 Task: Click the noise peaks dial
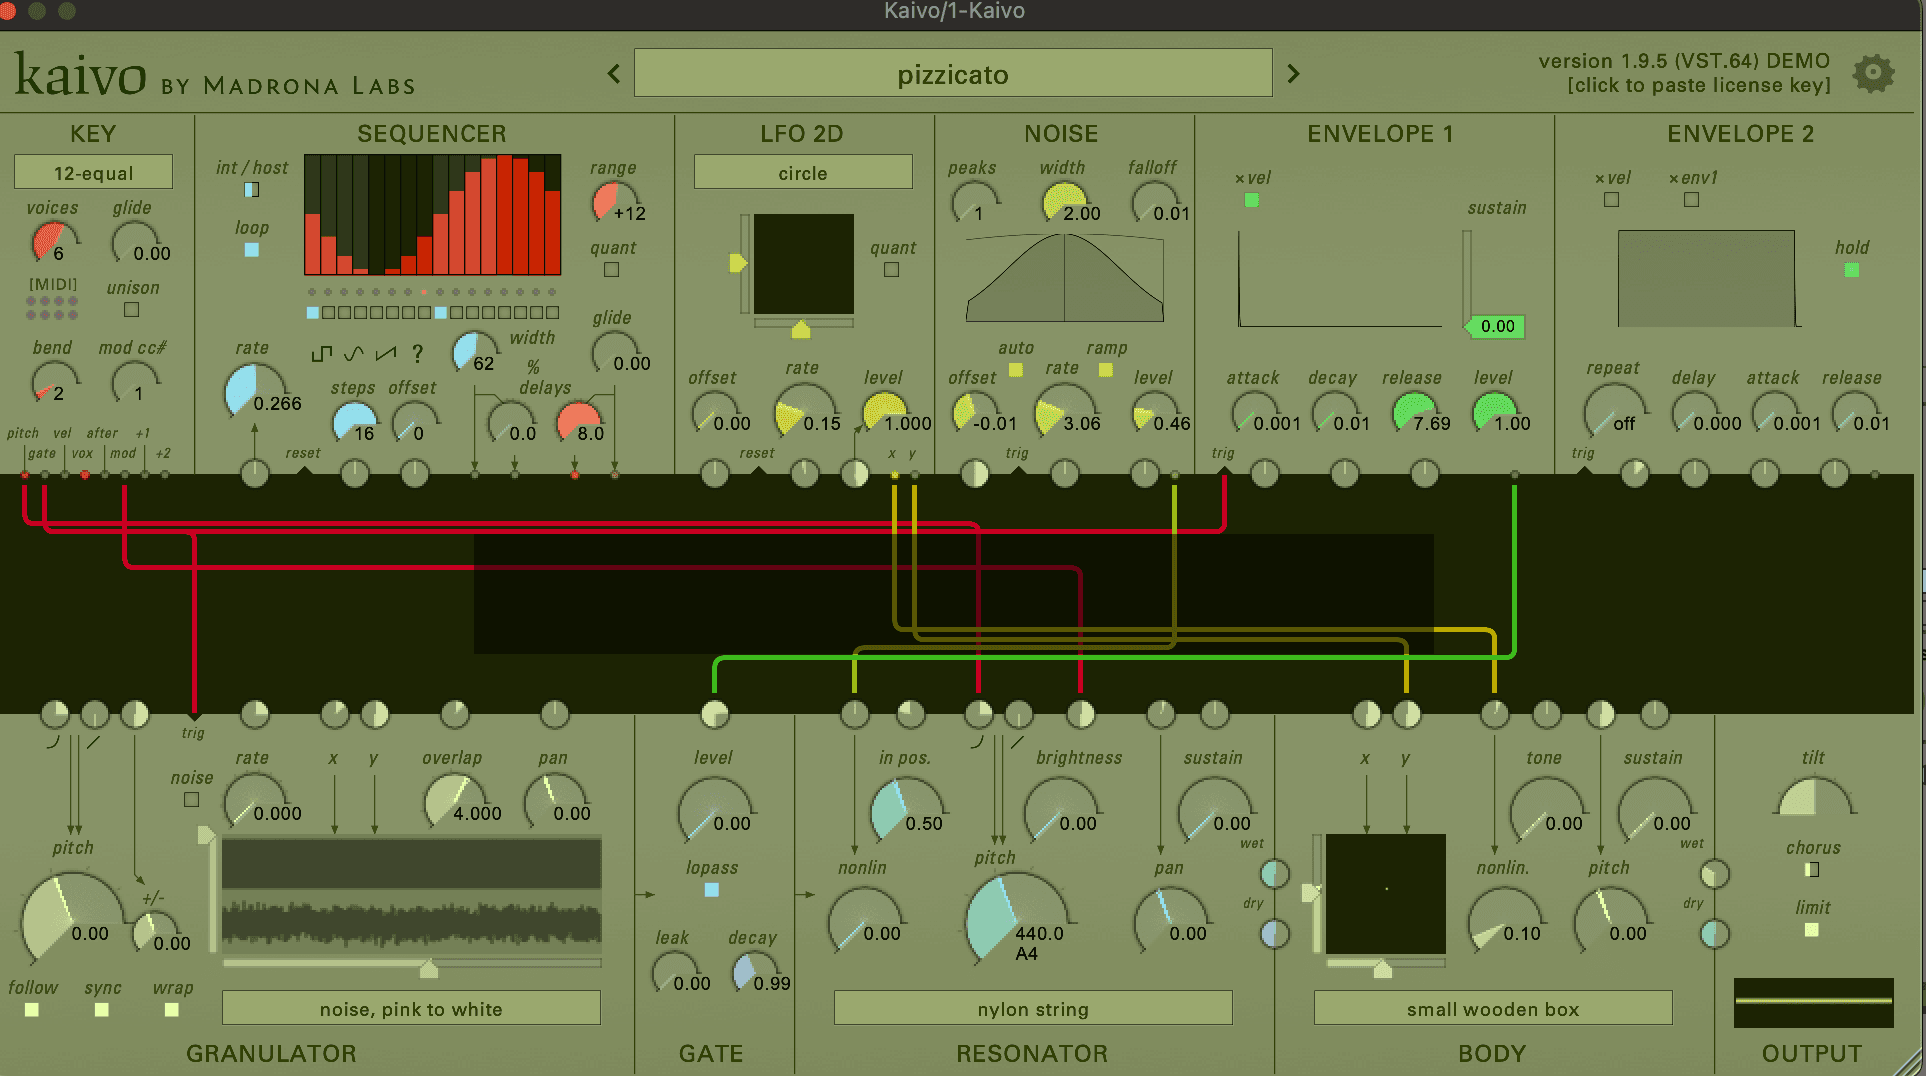point(972,201)
